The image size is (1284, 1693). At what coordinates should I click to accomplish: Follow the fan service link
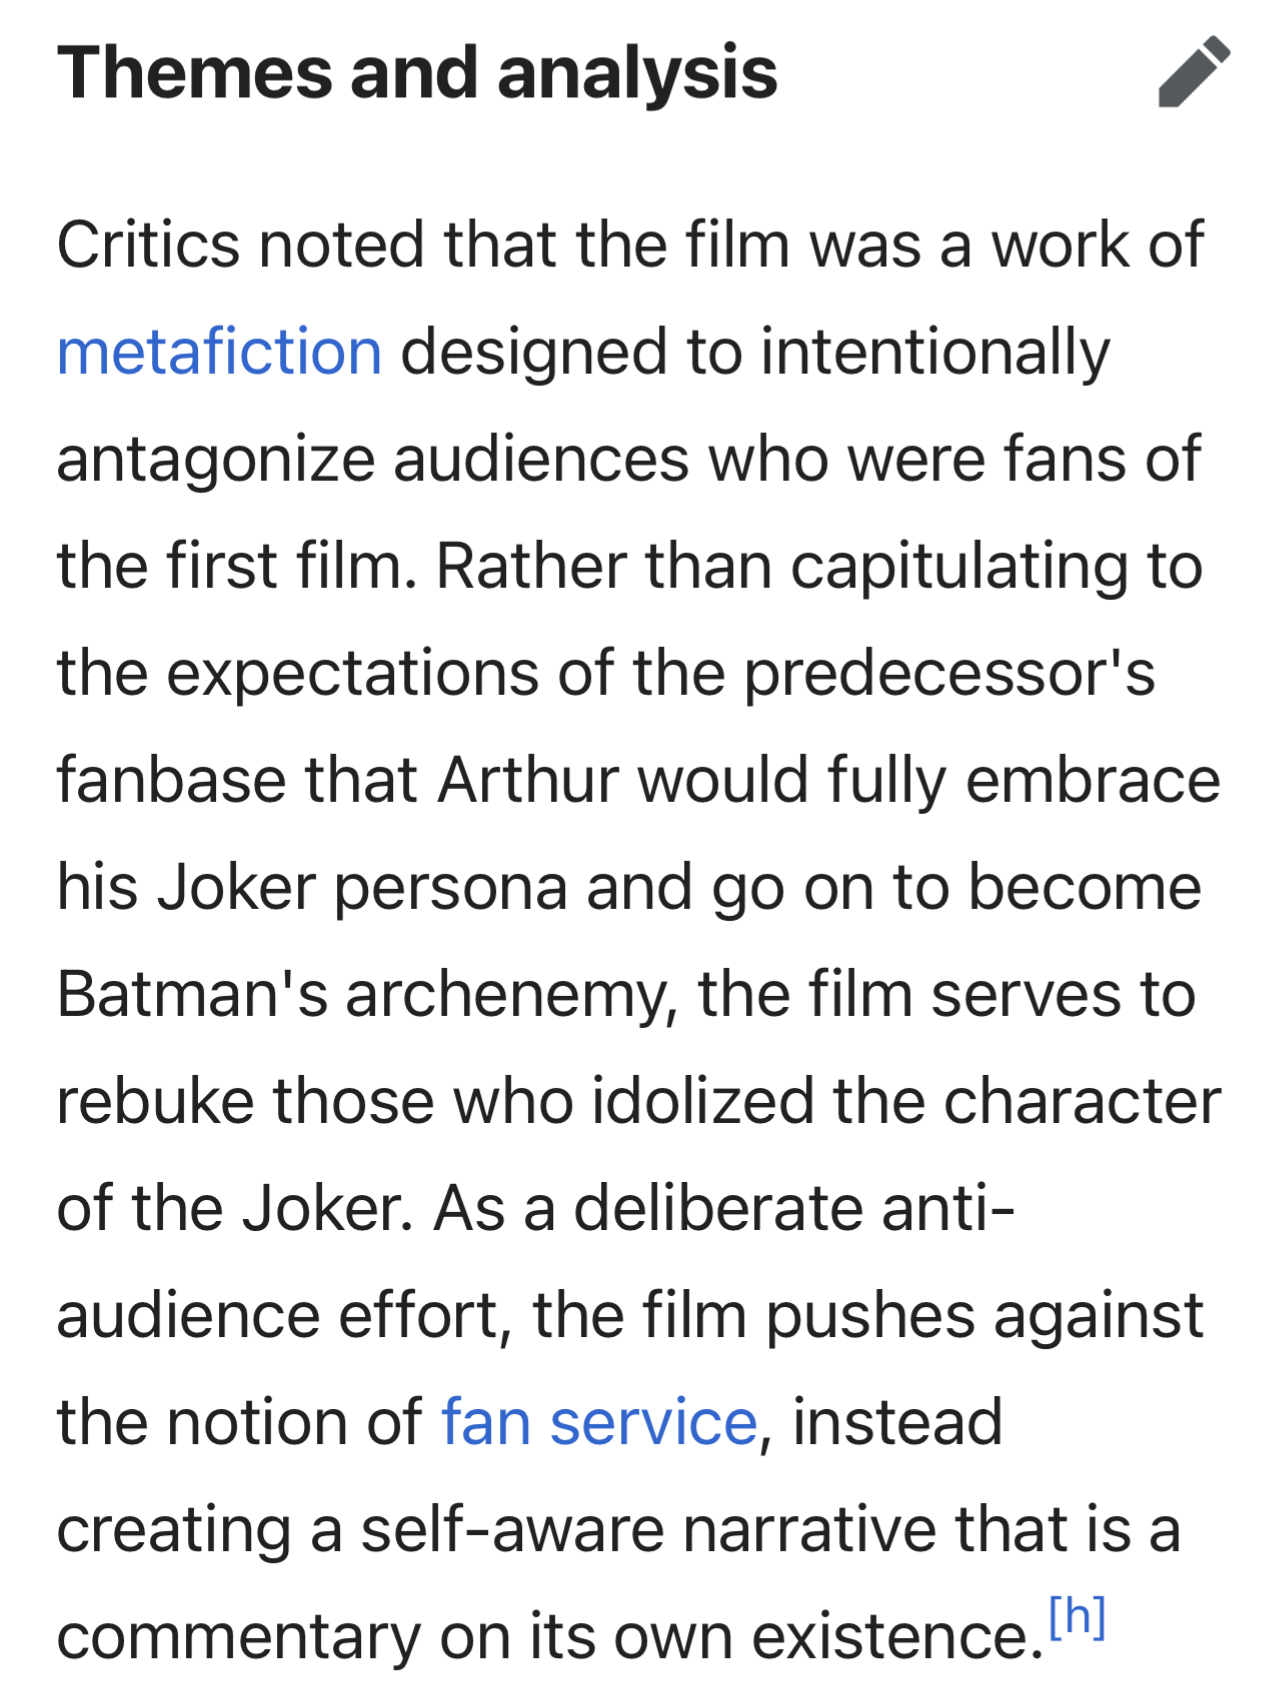pos(599,1422)
